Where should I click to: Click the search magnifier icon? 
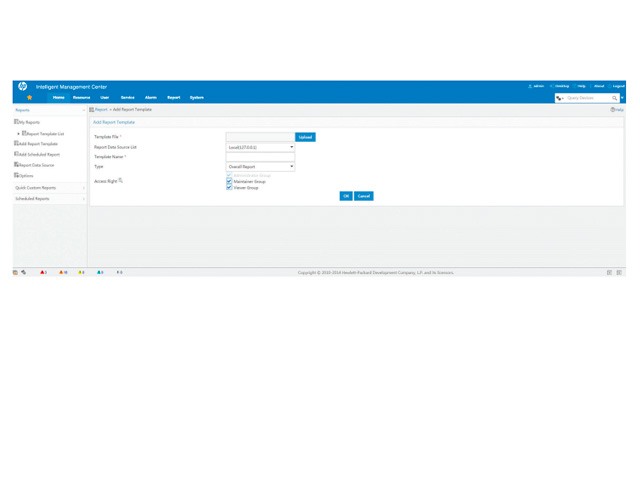pos(615,98)
